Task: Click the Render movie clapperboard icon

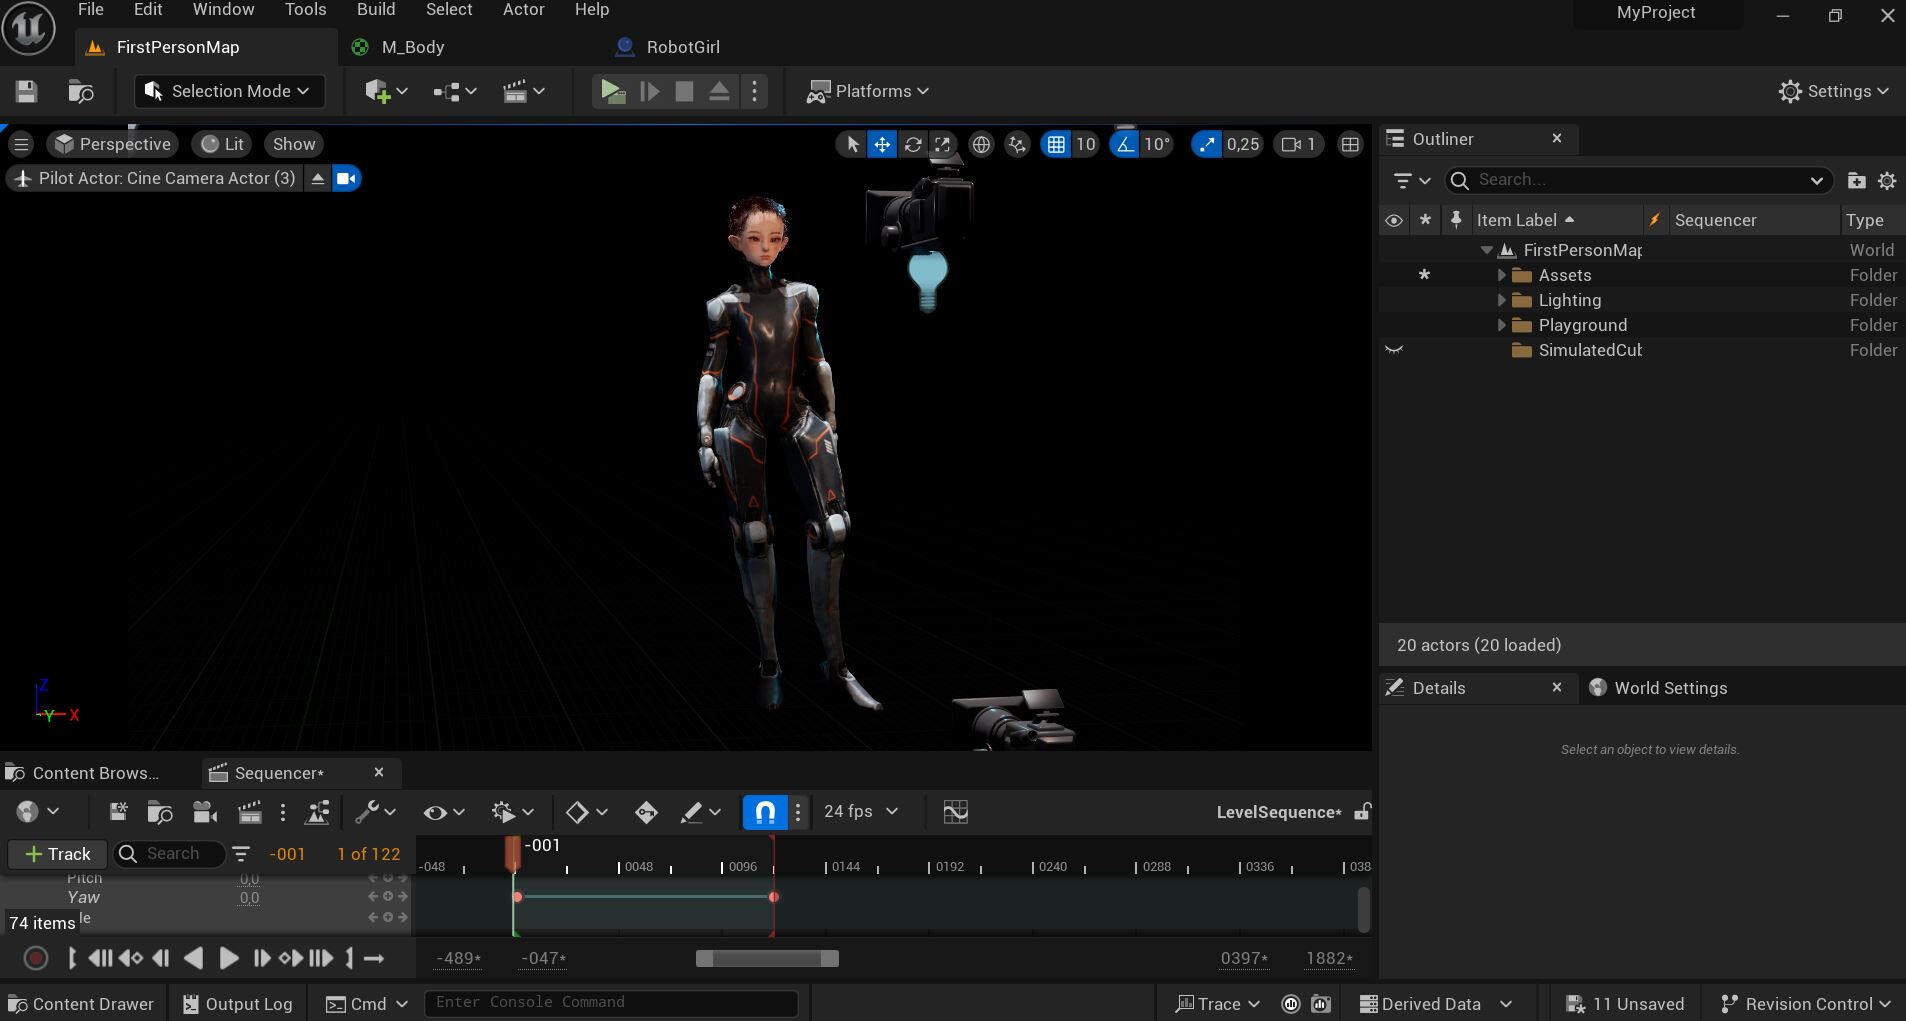Action: [249, 812]
